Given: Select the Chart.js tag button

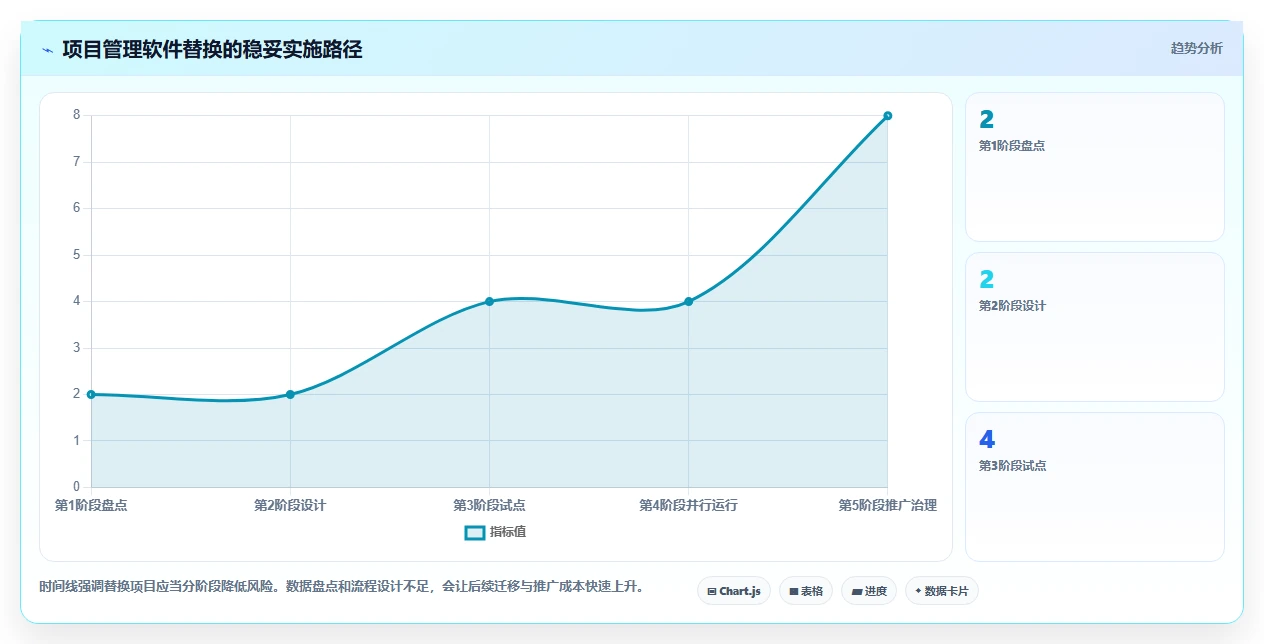Looking at the screenshot, I should [x=734, y=591].
